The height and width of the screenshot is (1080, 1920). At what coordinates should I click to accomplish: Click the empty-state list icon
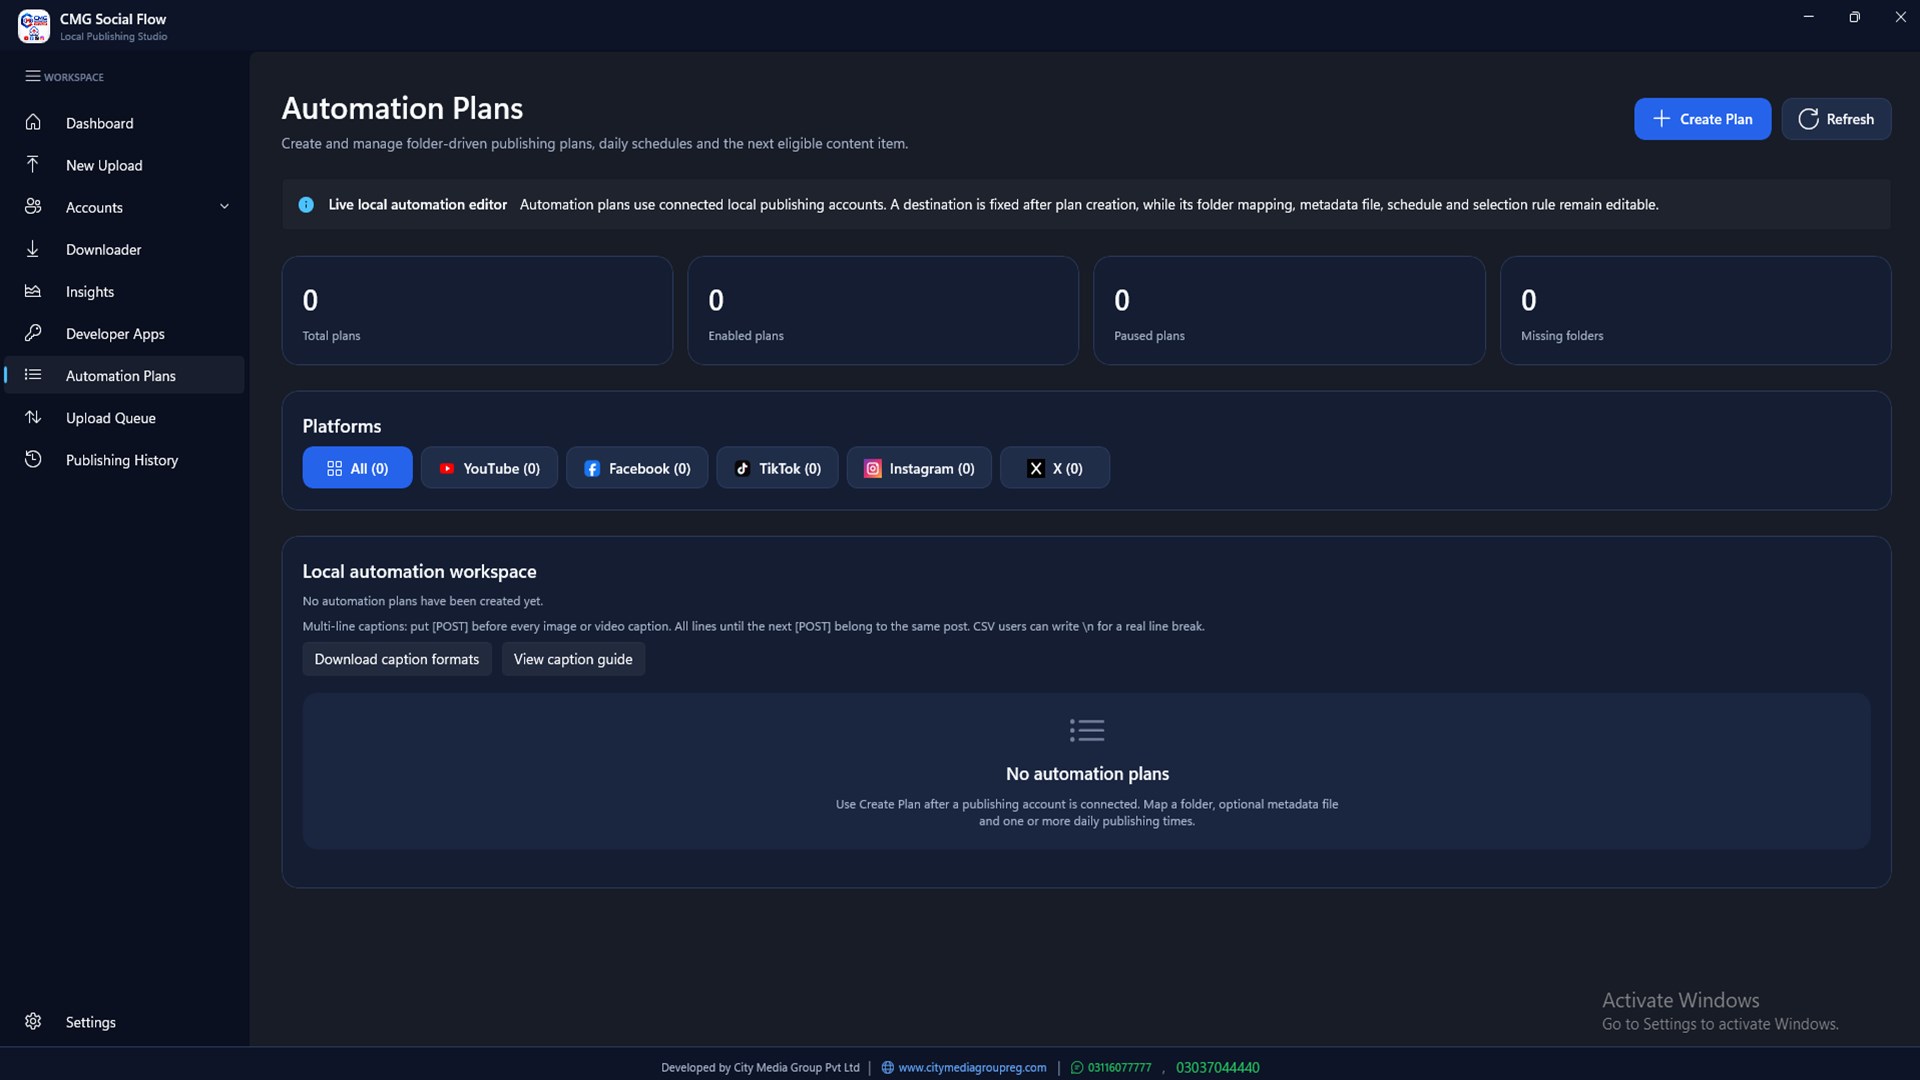1087,730
